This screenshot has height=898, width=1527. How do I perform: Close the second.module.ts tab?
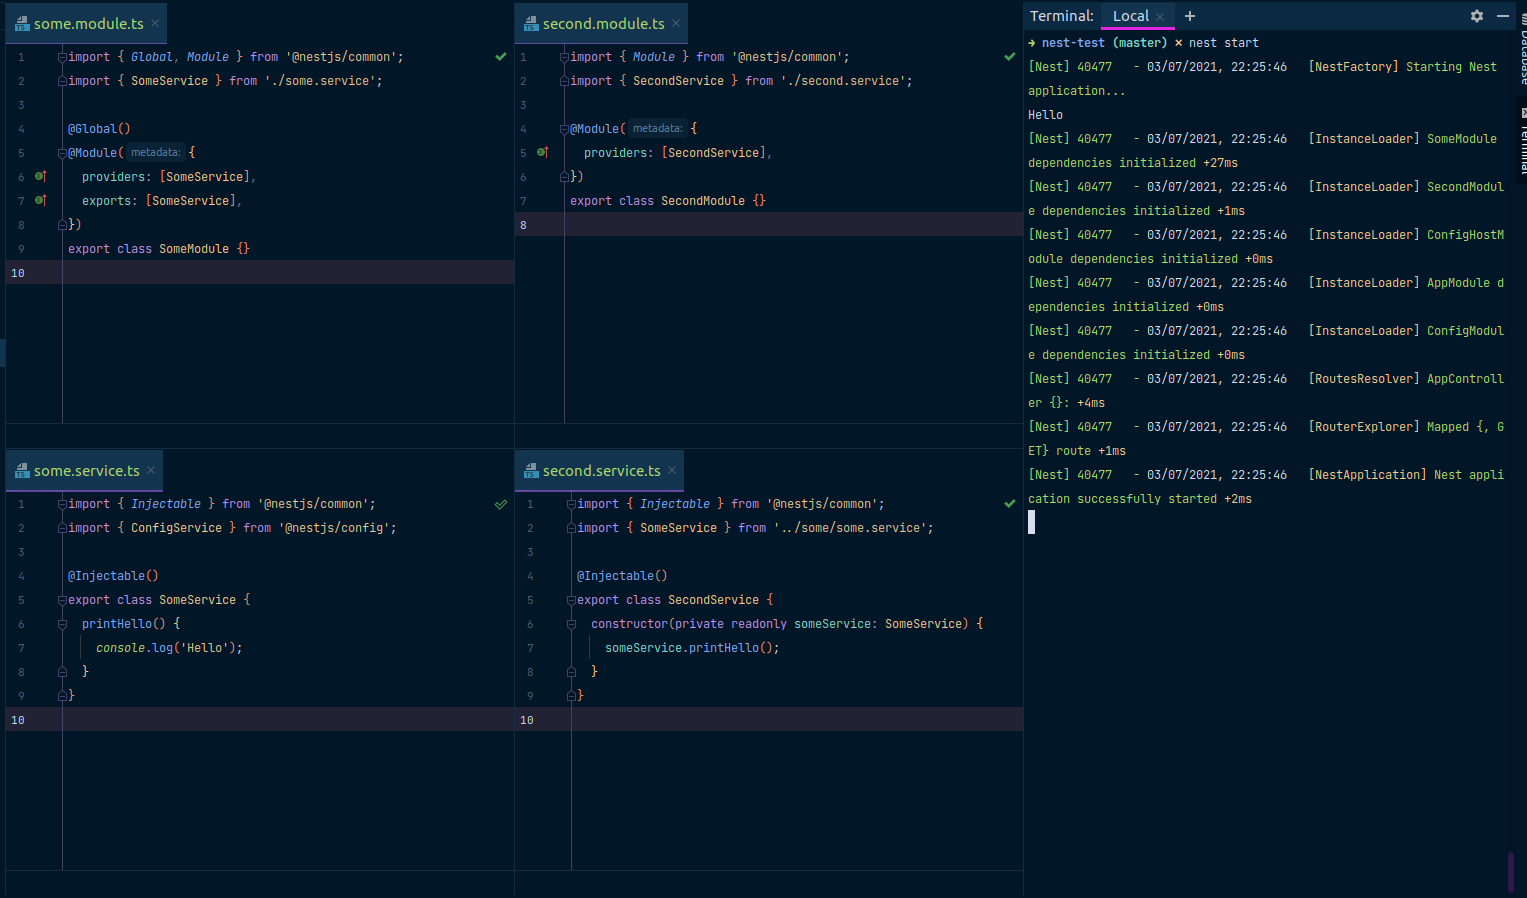point(676,23)
